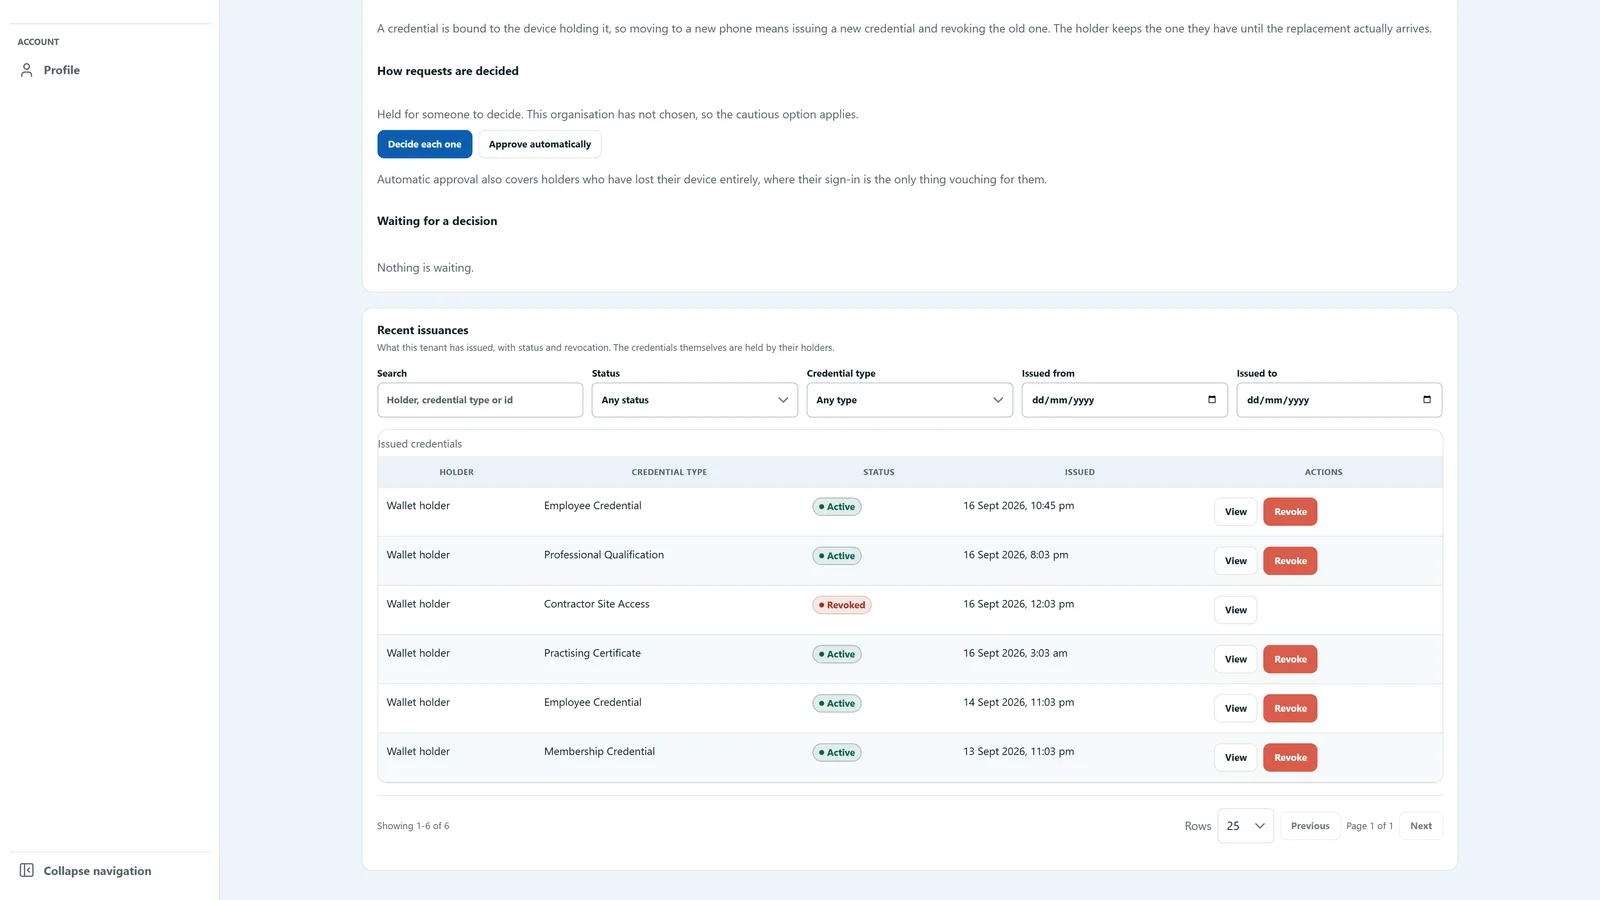View the 14 Sept Employee Credential
Screen dimensions: 1600x900
click(1236, 708)
